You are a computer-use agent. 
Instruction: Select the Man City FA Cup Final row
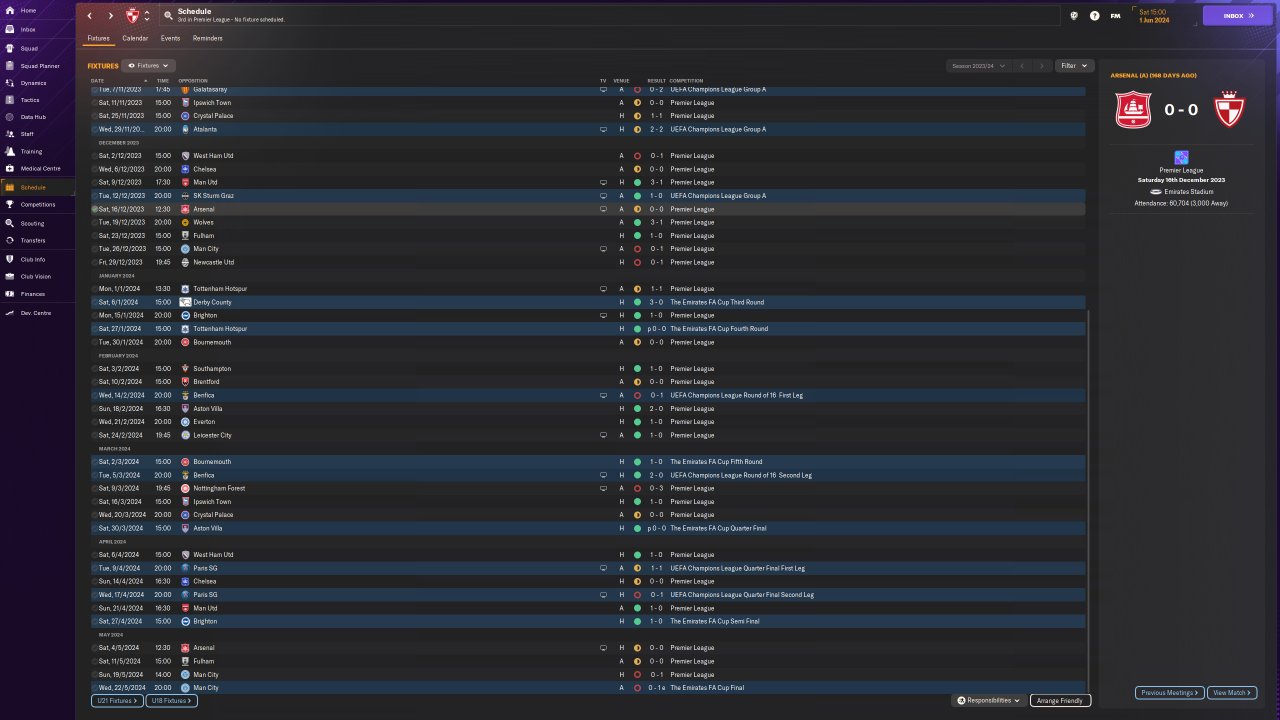587,688
